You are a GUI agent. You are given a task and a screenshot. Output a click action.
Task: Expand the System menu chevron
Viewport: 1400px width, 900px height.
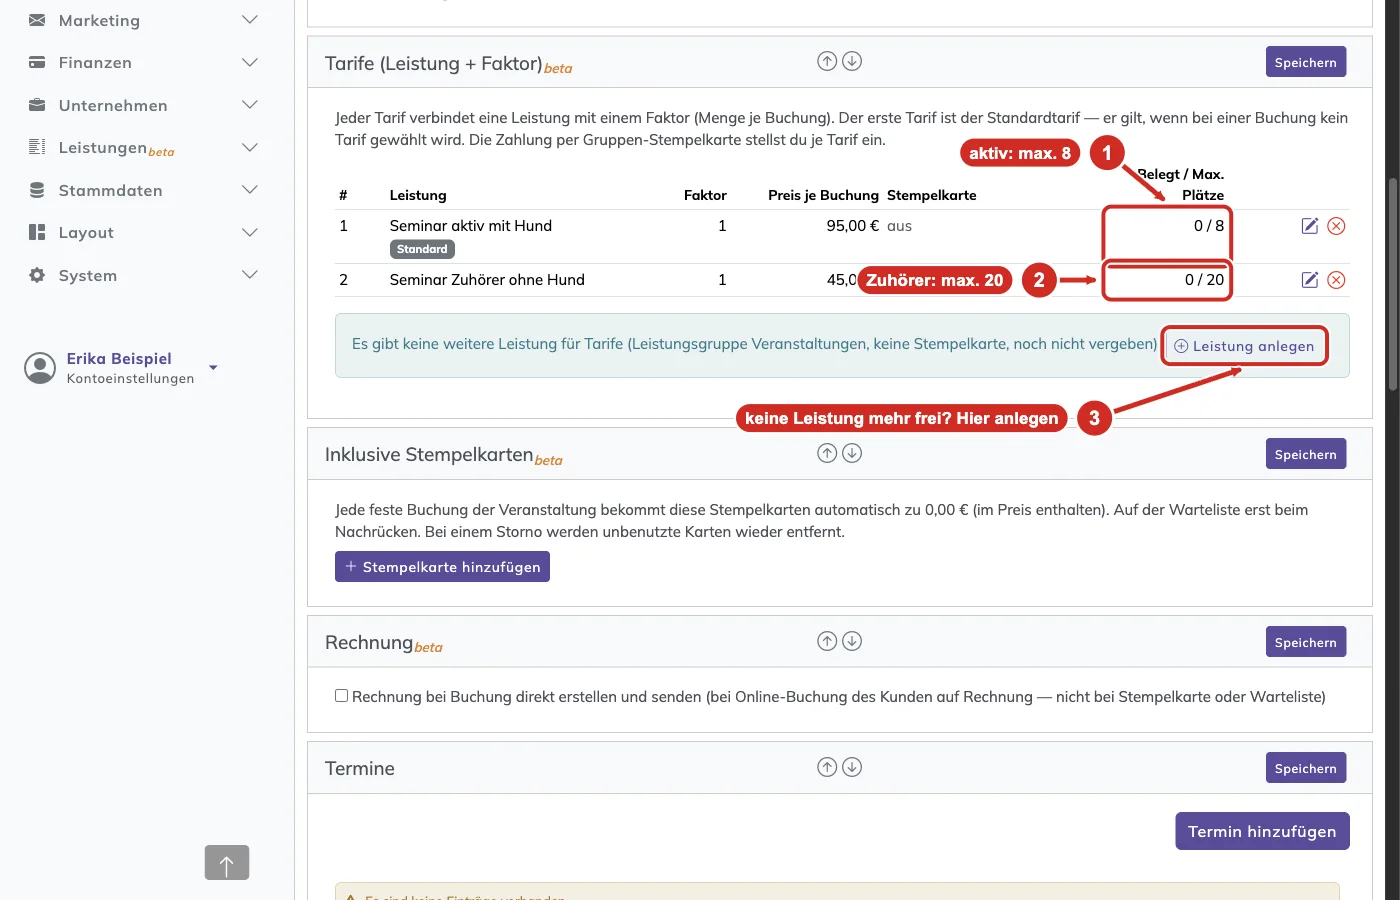click(x=250, y=275)
